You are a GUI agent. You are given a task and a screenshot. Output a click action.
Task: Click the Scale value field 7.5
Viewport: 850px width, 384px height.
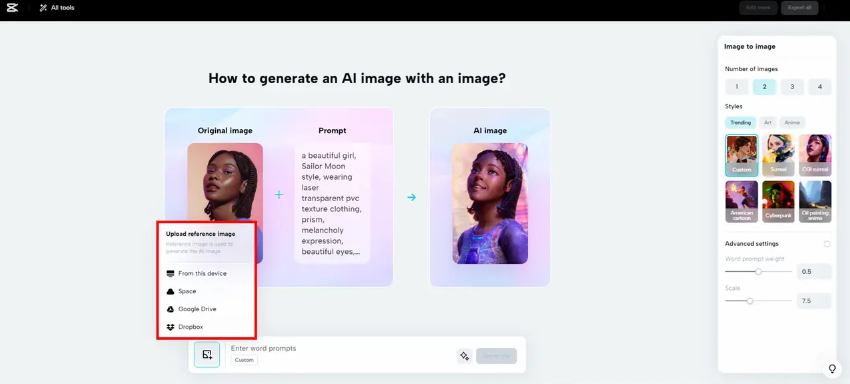click(x=814, y=300)
